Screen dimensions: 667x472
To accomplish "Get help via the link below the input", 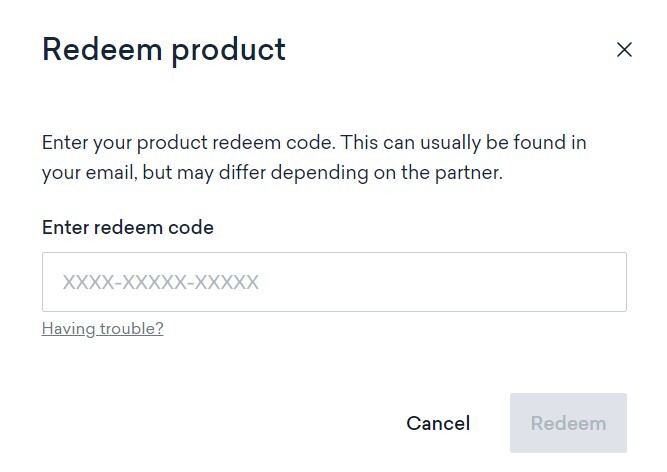I will (102, 328).
